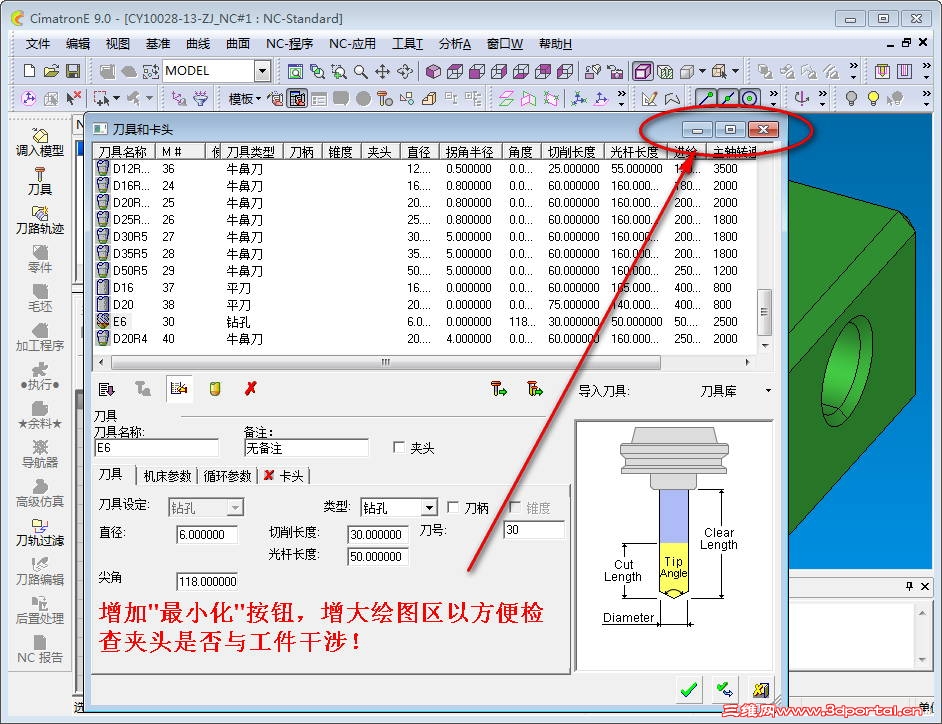Screen dimensions: 942x724
Task: Select the D16 平刀 tool row
Action: point(425,287)
